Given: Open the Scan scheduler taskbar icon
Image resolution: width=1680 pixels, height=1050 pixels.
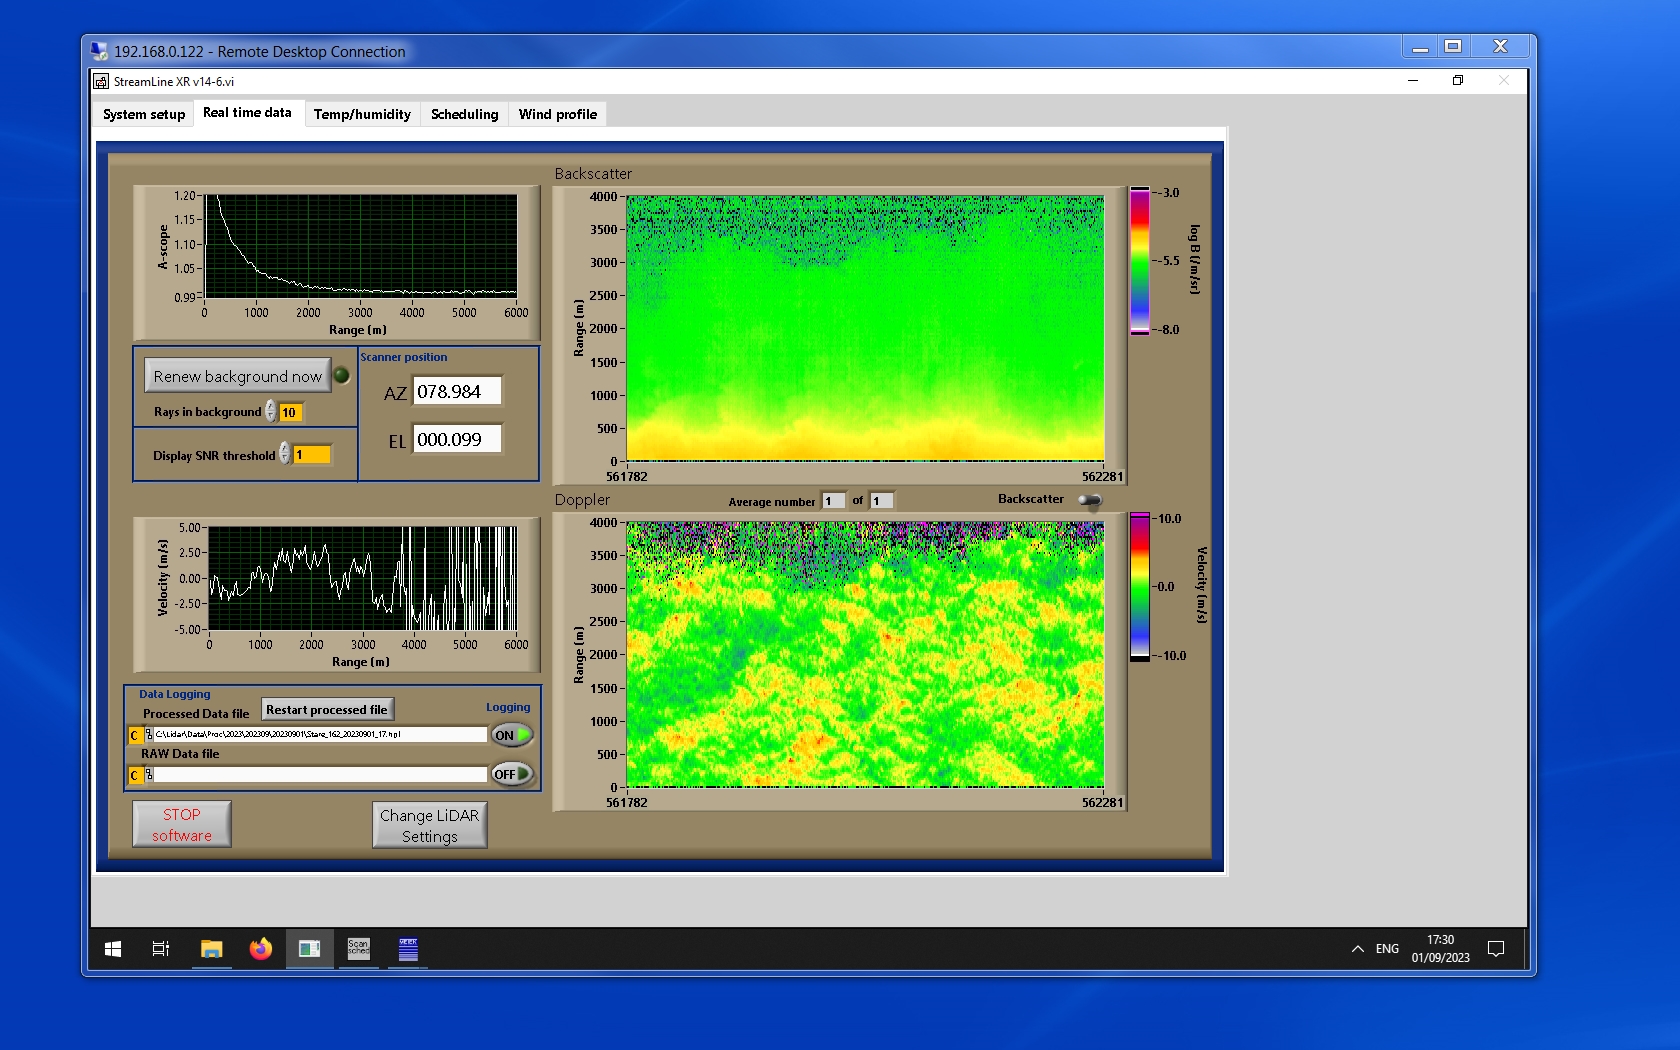Looking at the screenshot, I should coord(358,949).
